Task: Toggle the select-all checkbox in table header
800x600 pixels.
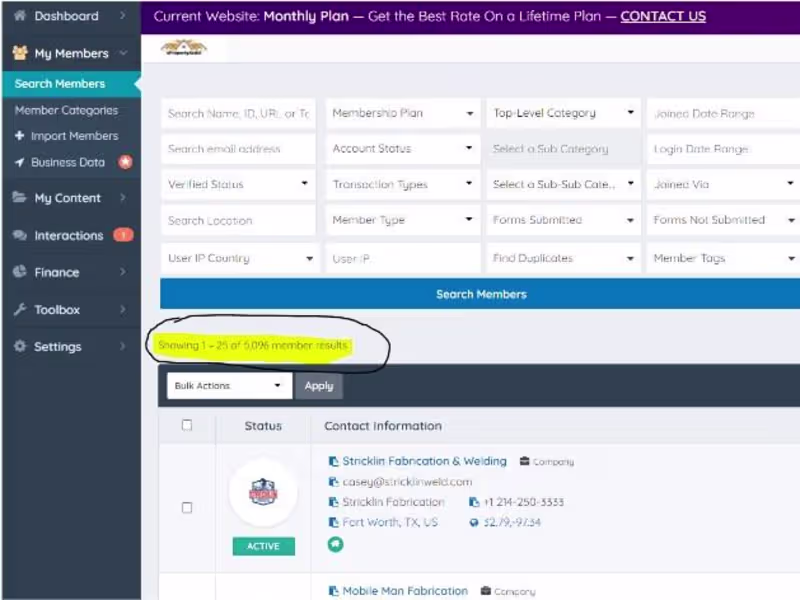Action: tap(187, 425)
